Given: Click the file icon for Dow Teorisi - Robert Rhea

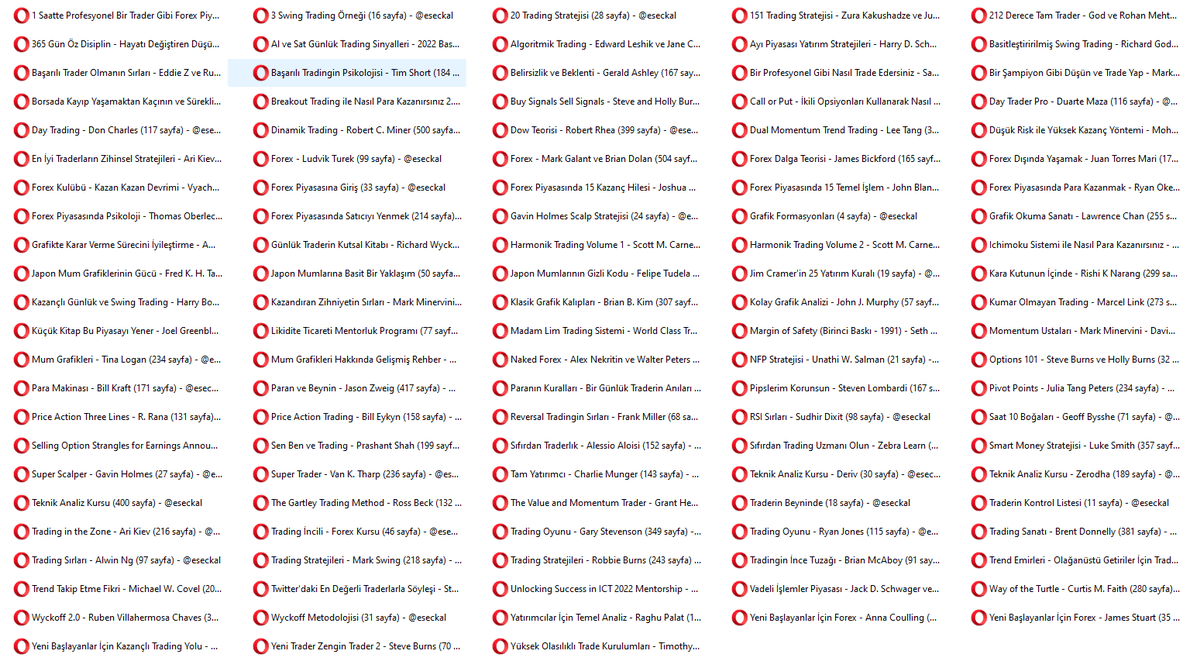Looking at the screenshot, I should (500, 130).
